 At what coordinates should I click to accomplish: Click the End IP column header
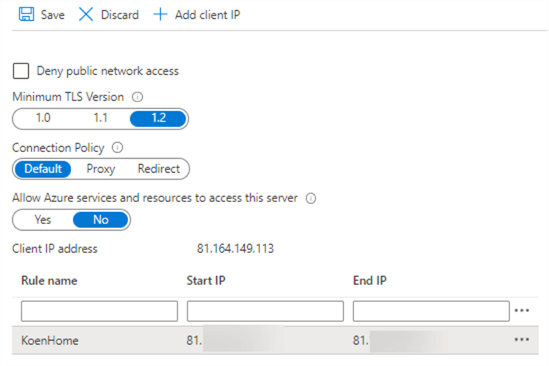370,281
